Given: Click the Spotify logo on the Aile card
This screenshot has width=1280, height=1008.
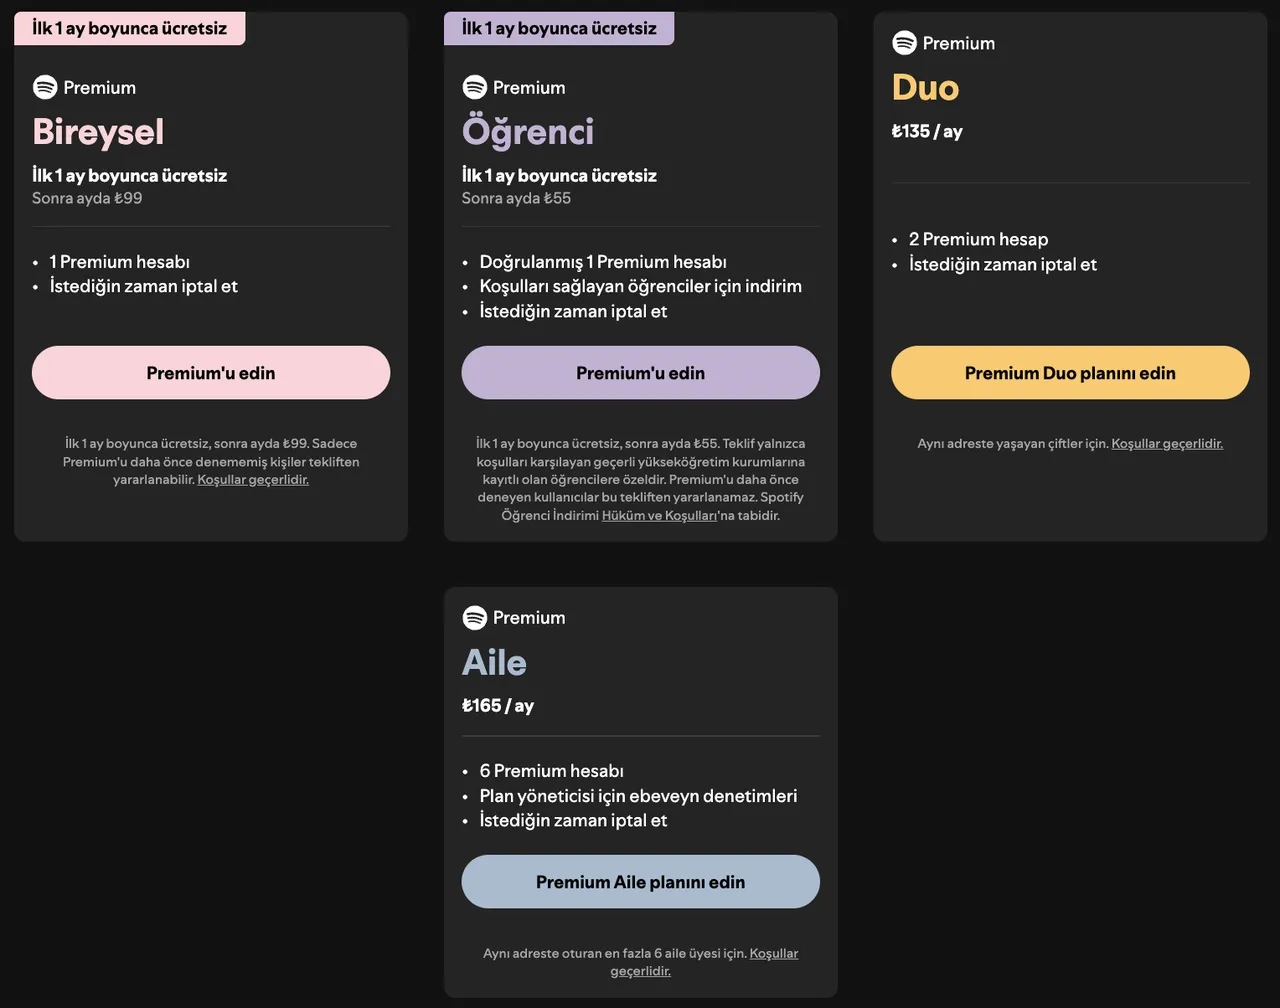Looking at the screenshot, I should point(474,617).
